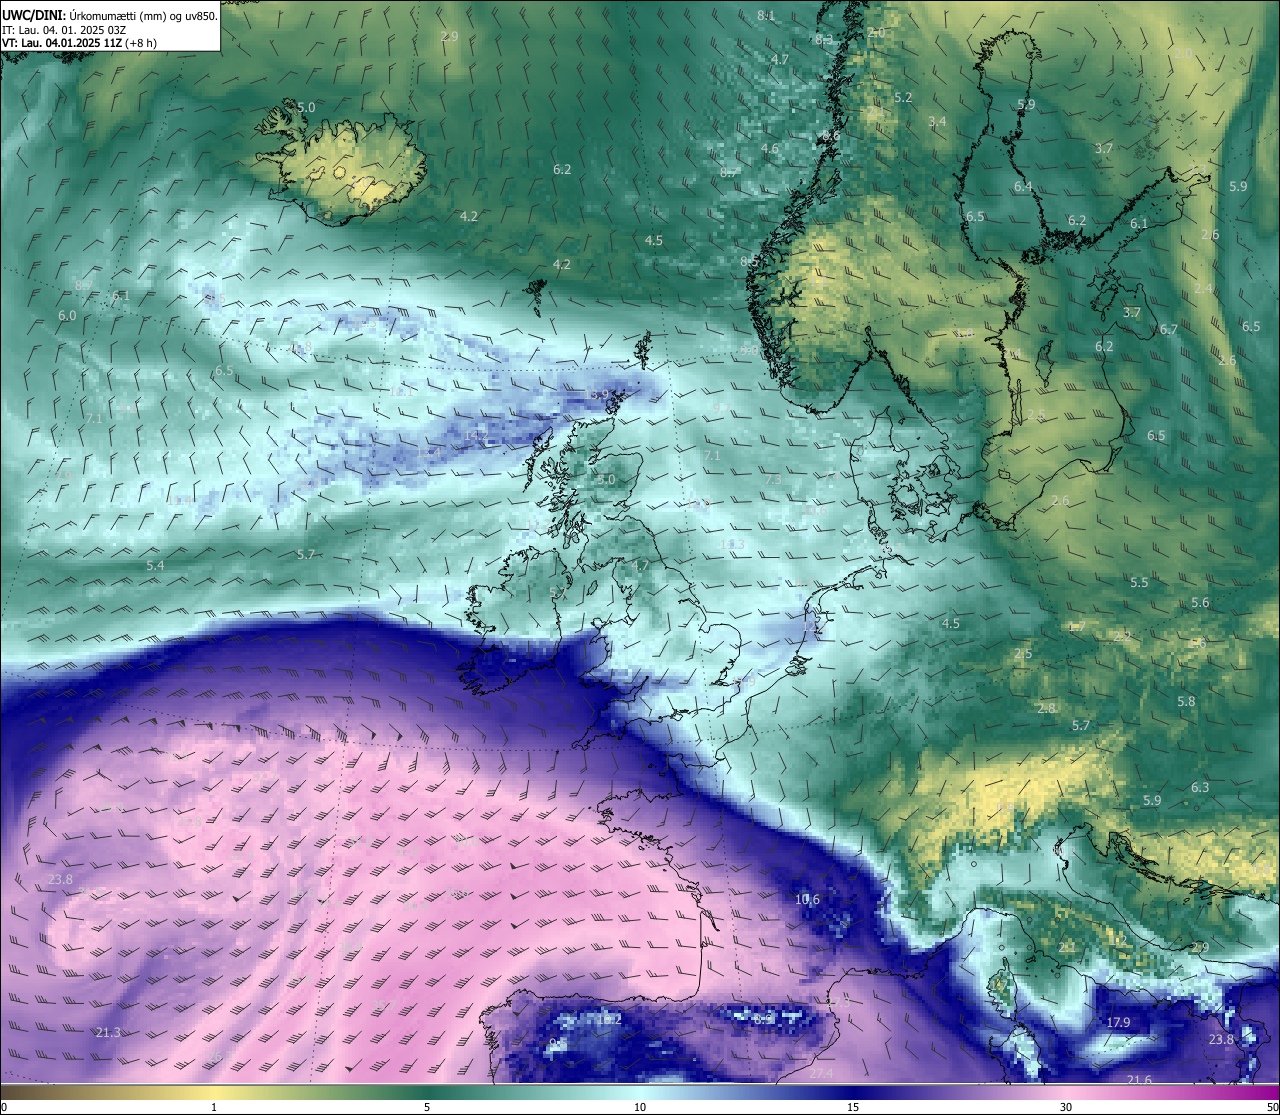
Task: Click the 5.8 value in eastern Europe
Action: (x=1186, y=701)
